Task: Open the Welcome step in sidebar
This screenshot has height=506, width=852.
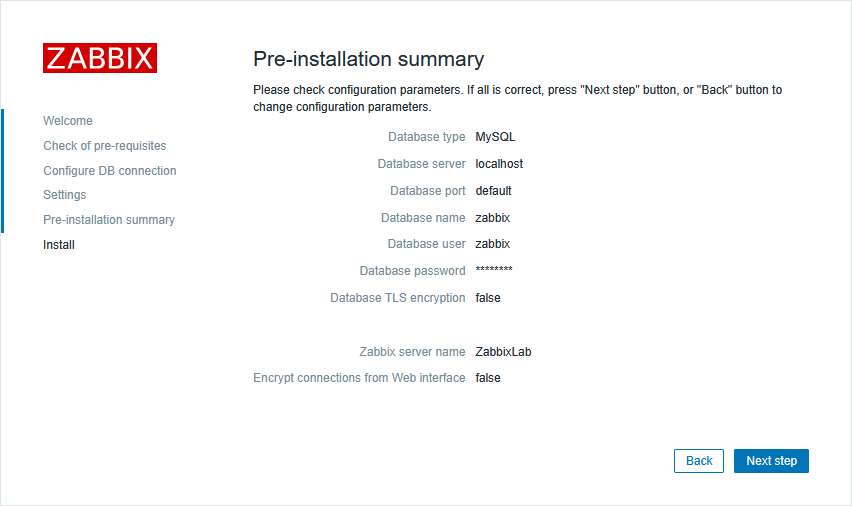Action: point(68,121)
